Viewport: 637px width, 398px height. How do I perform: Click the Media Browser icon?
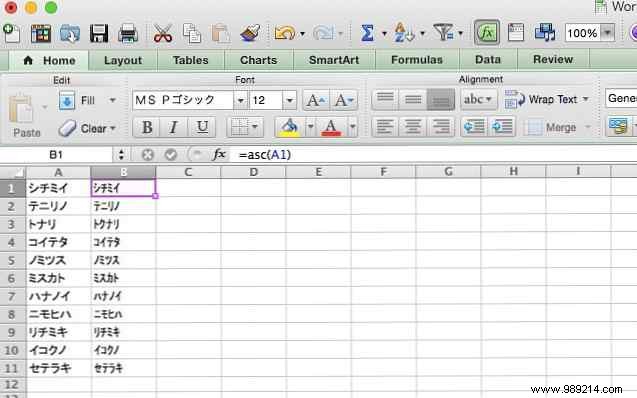point(545,32)
